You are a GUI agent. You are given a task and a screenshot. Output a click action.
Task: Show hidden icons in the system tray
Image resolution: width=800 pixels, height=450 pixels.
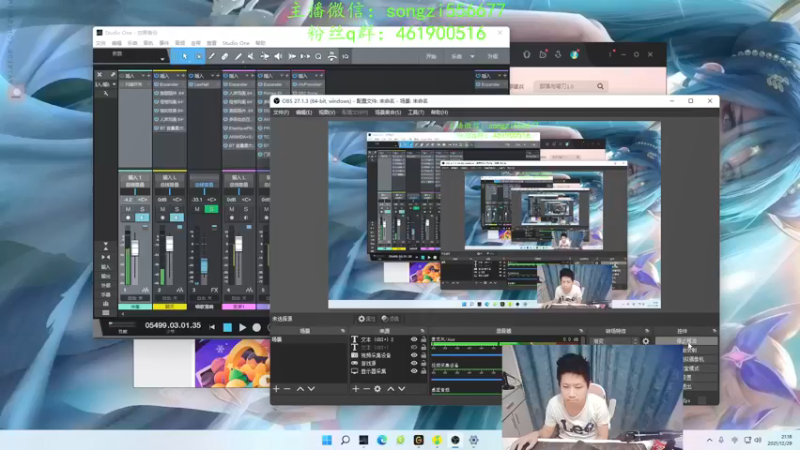click(x=709, y=440)
